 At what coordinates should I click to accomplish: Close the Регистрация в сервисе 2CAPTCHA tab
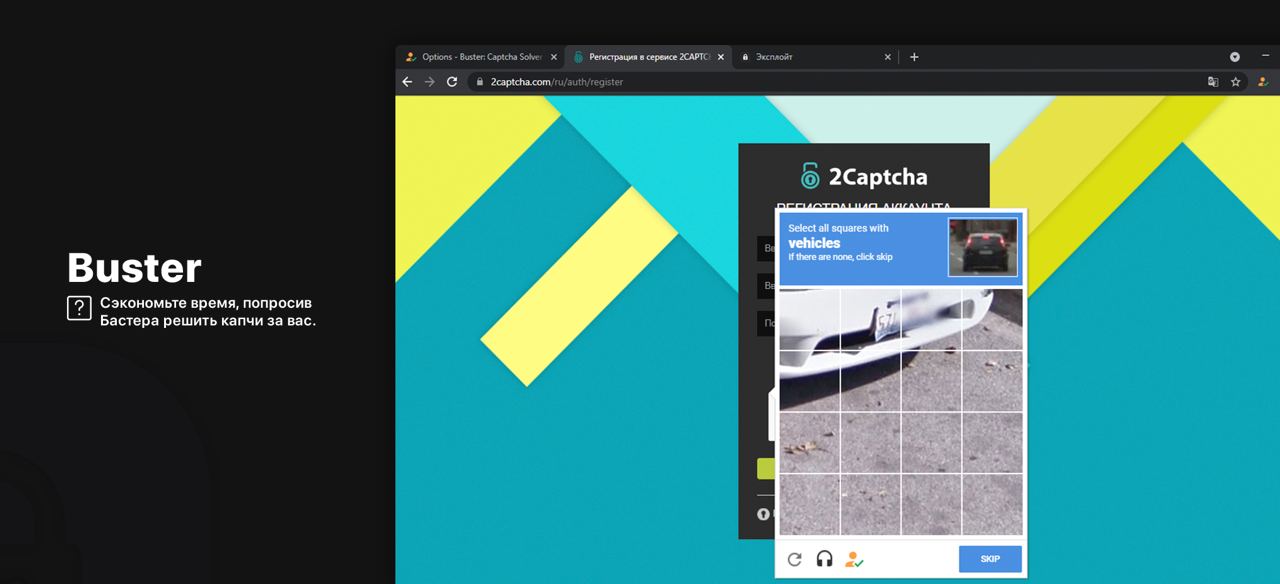[721, 57]
